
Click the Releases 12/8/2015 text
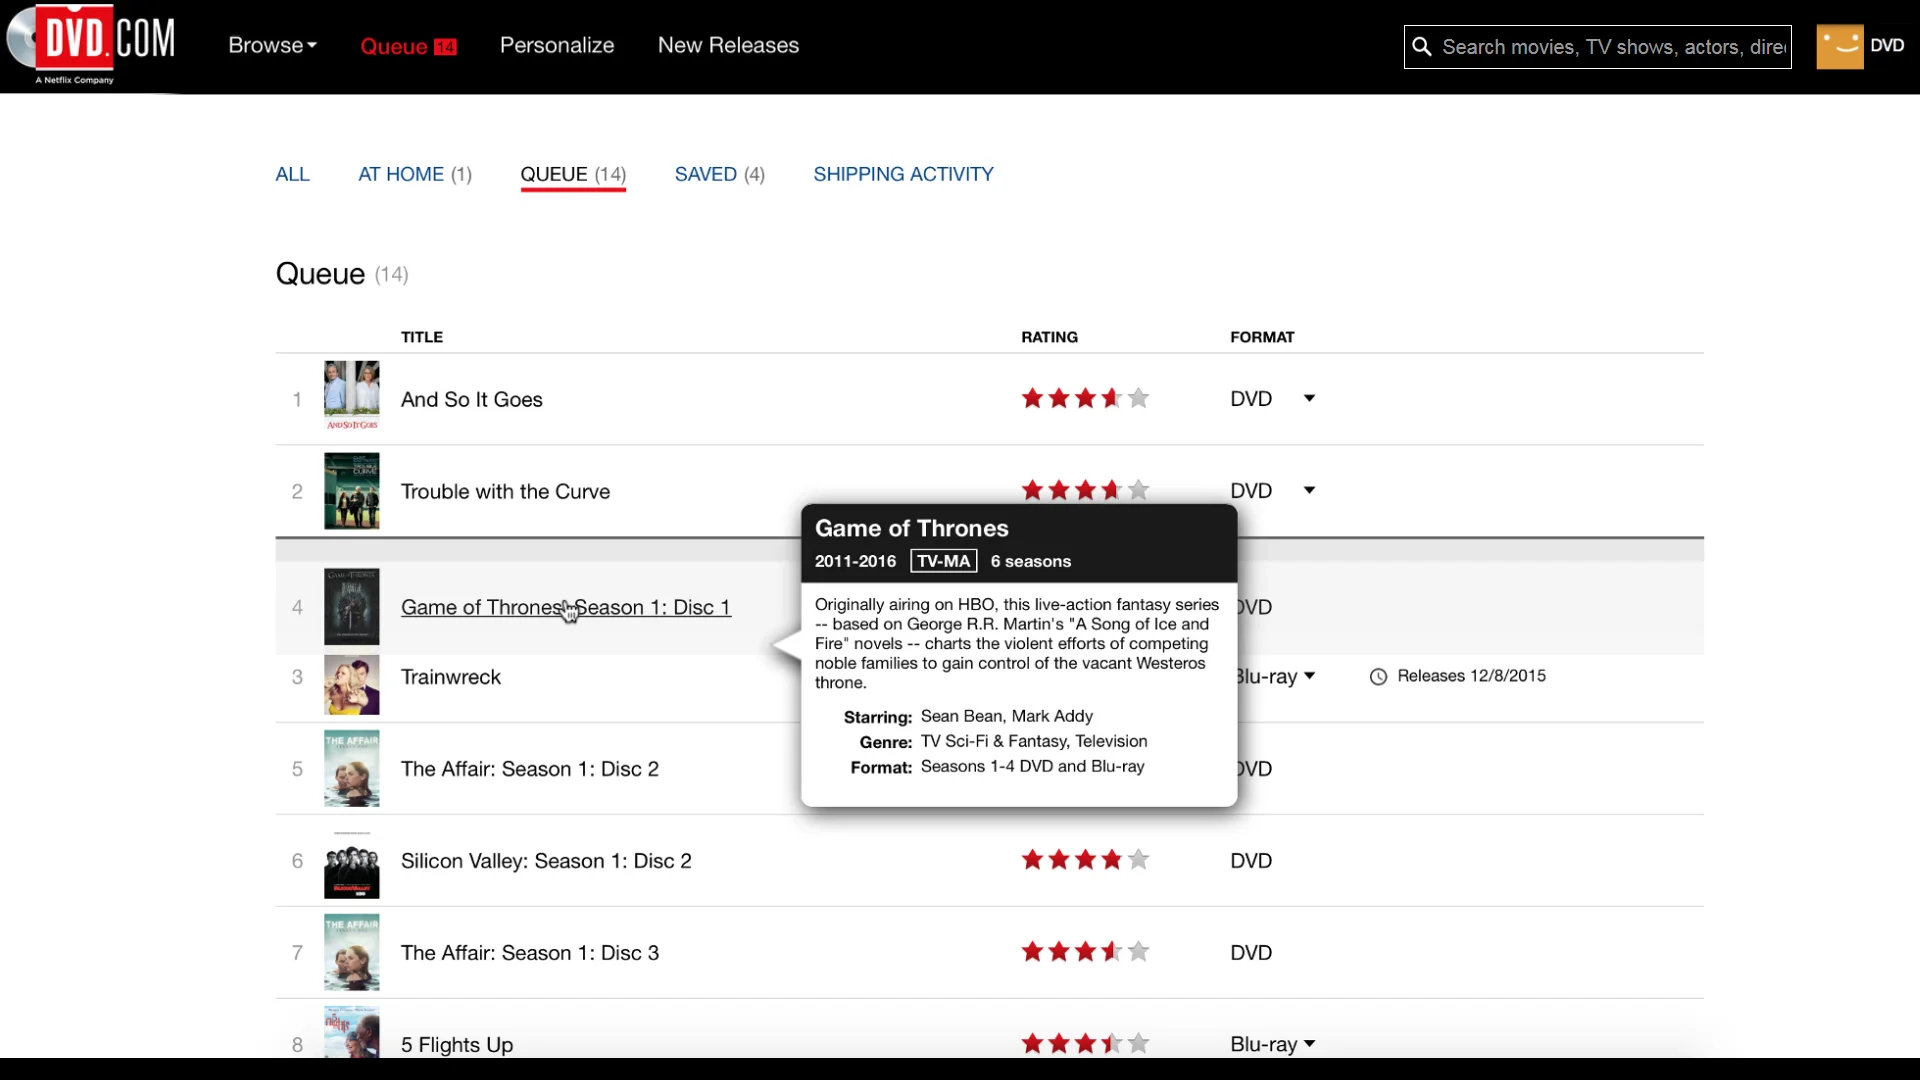pos(1471,676)
